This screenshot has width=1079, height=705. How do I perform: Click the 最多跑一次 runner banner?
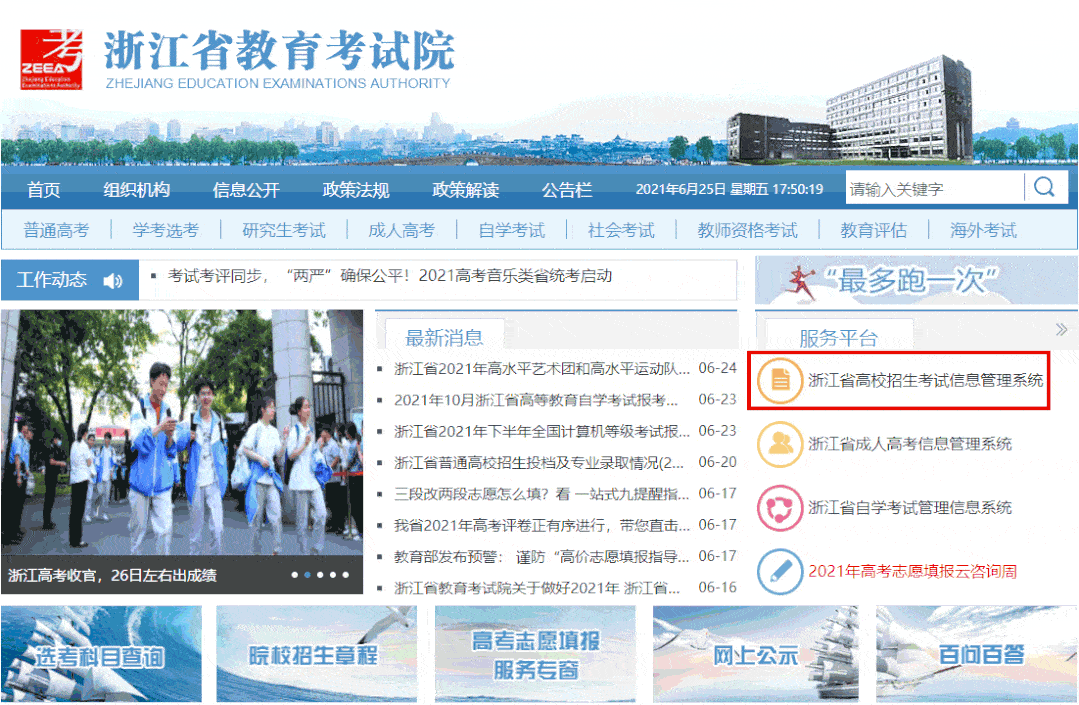pyautogui.click(x=916, y=280)
